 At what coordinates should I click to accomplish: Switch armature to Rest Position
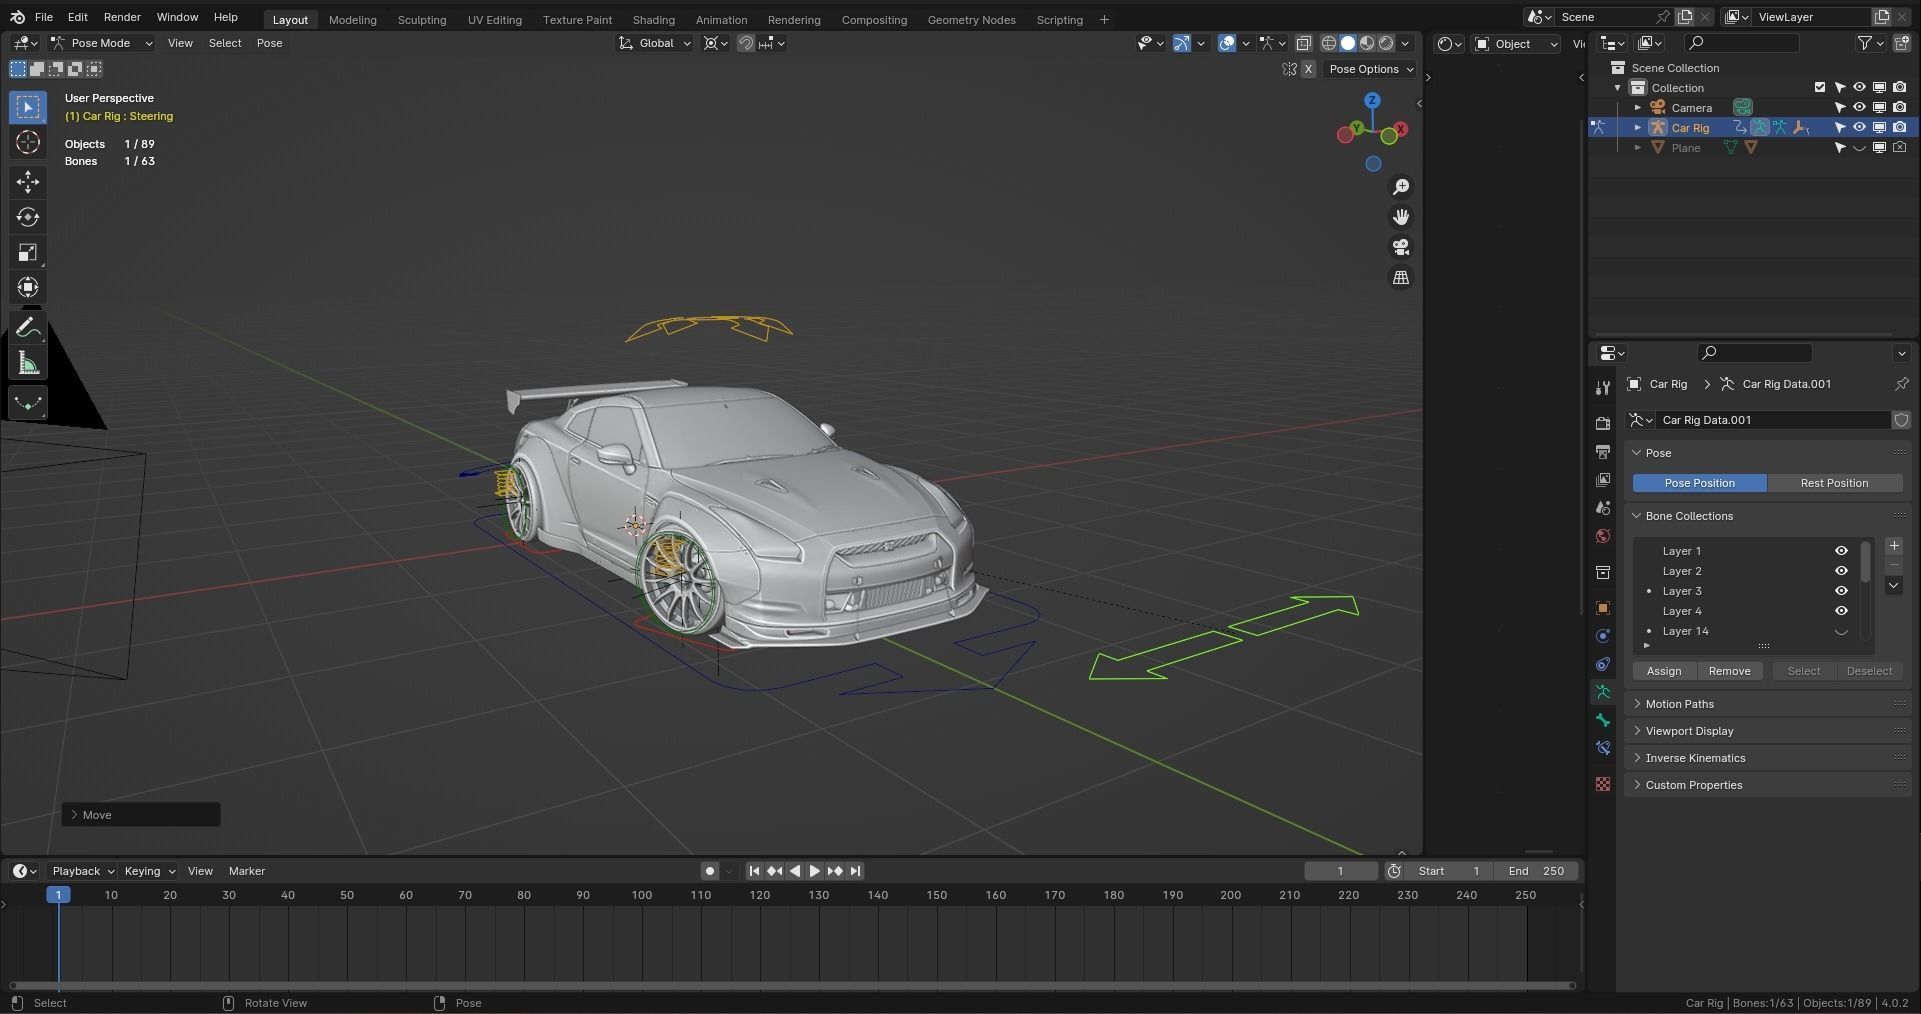(x=1834, y=483)
